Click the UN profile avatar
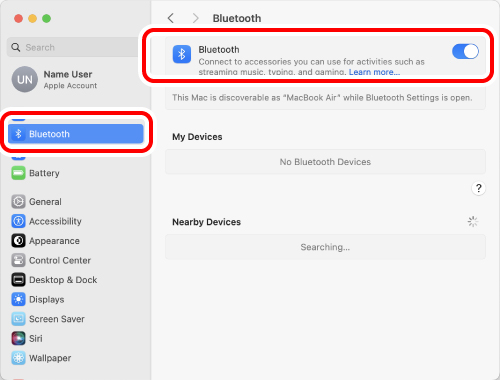Viewport: 500px width, 380px height. coord(25,79)
